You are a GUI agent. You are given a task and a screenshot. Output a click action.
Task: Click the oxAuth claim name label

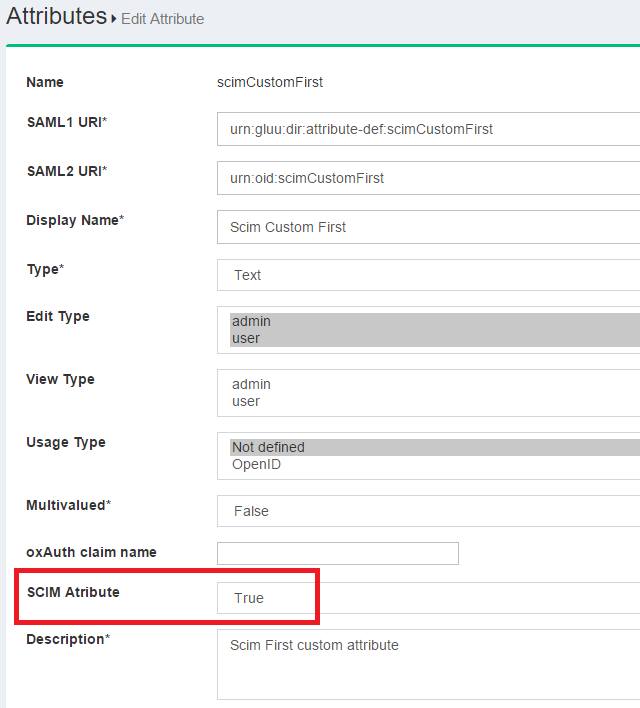(91, 552)
